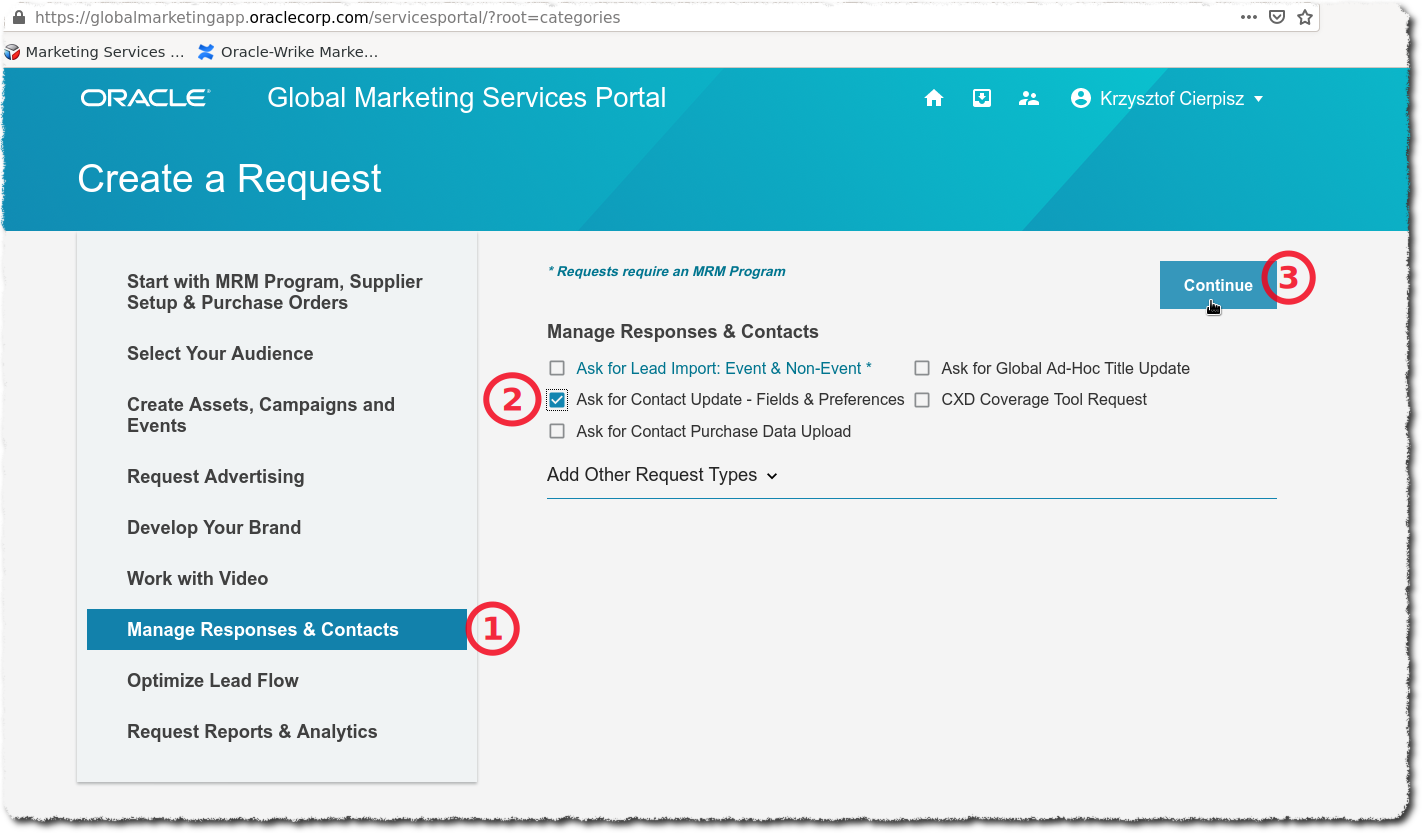The width and height of the screenshot is (1422, 833).
Task: Click the 'Requests require an MRM Program' note
Action: pos(666,271)
